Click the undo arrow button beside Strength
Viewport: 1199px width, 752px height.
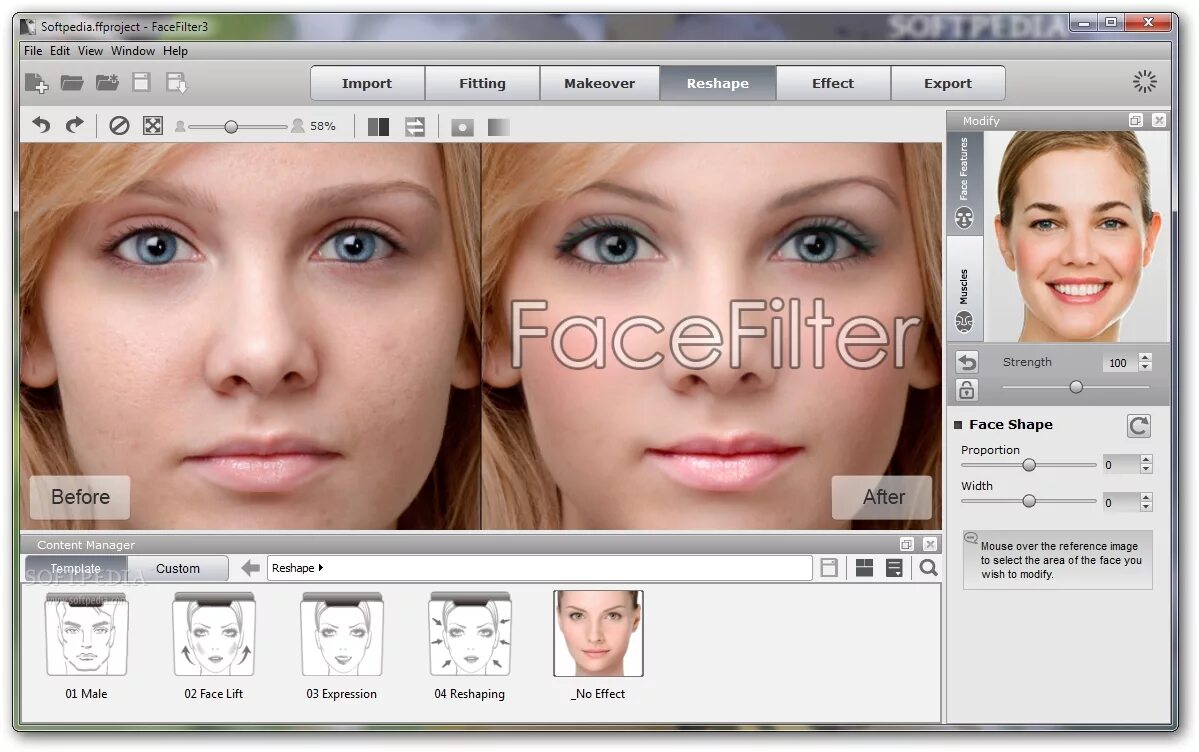tap(967, 362)
